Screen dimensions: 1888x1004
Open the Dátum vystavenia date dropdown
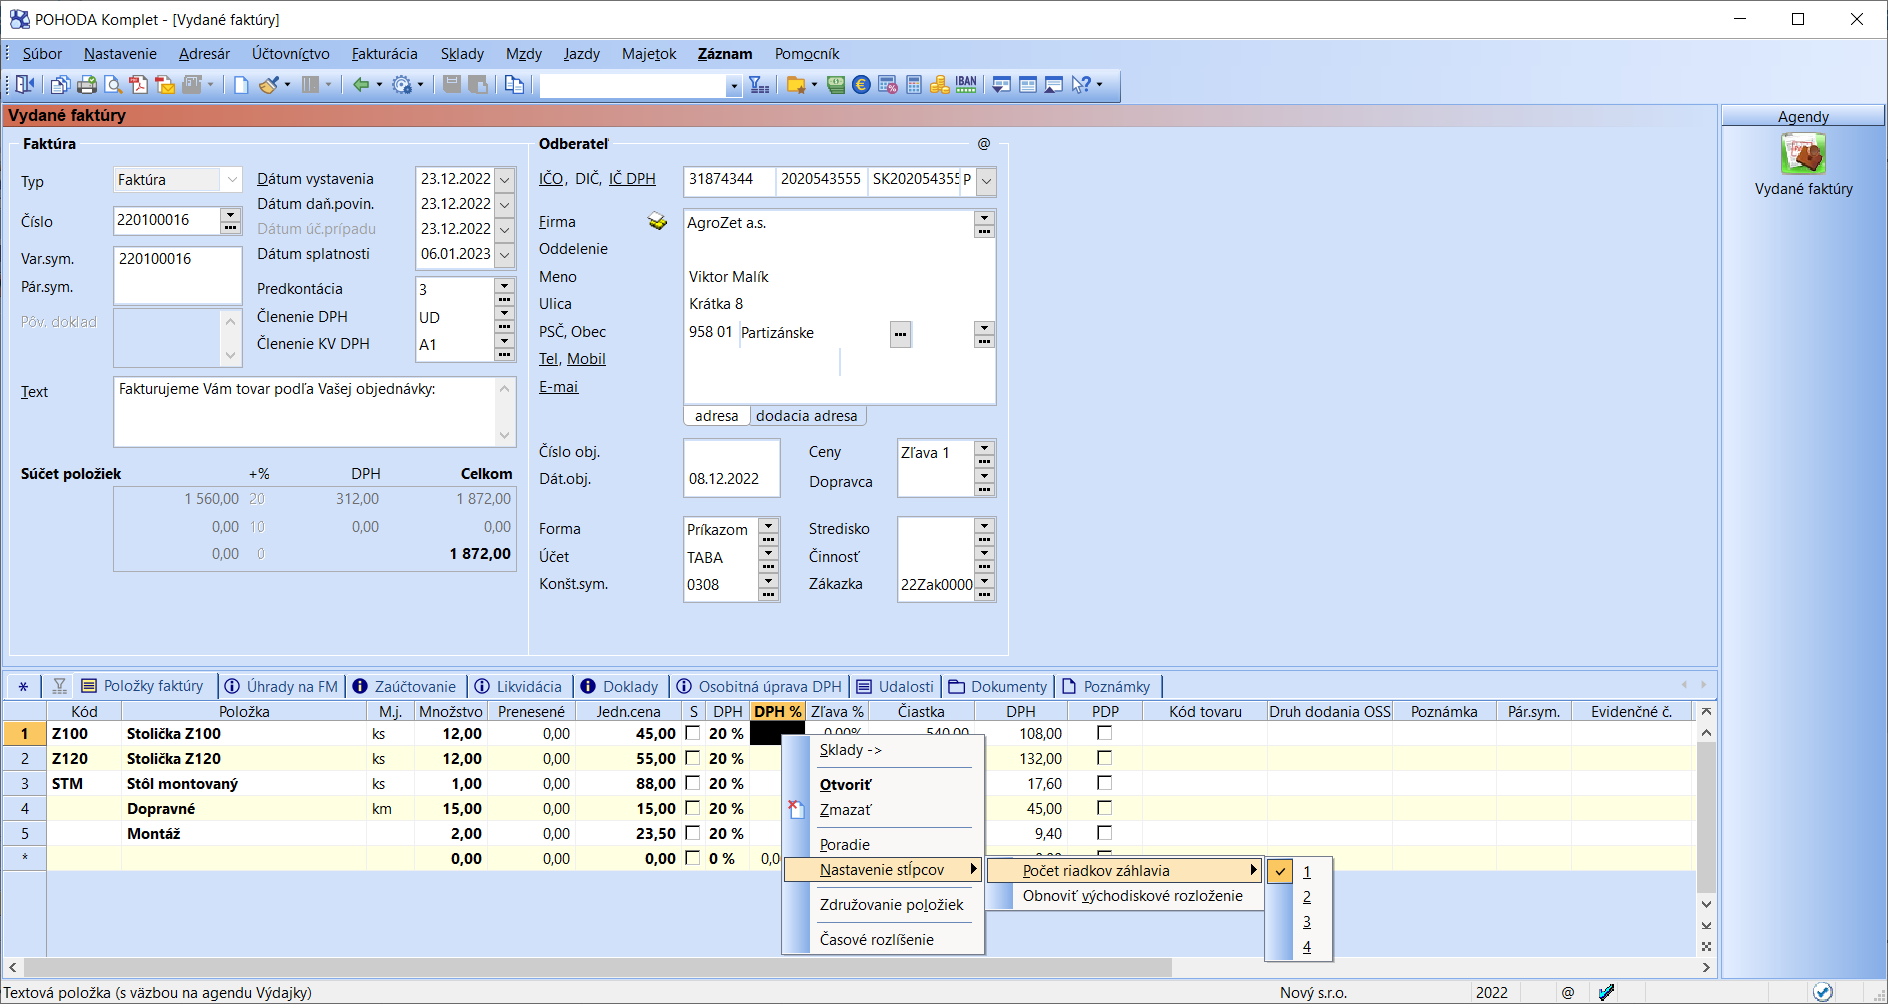pos(505,180)
